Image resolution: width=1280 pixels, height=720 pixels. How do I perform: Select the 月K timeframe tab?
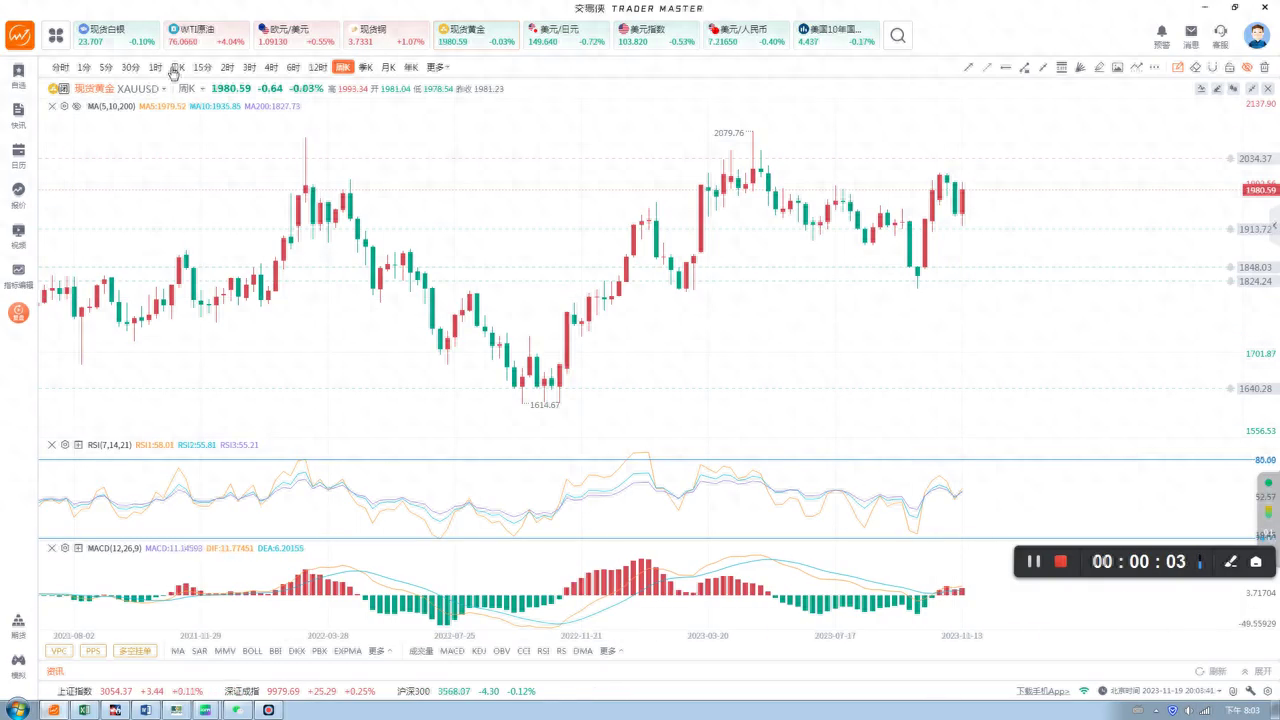[388, 67]
